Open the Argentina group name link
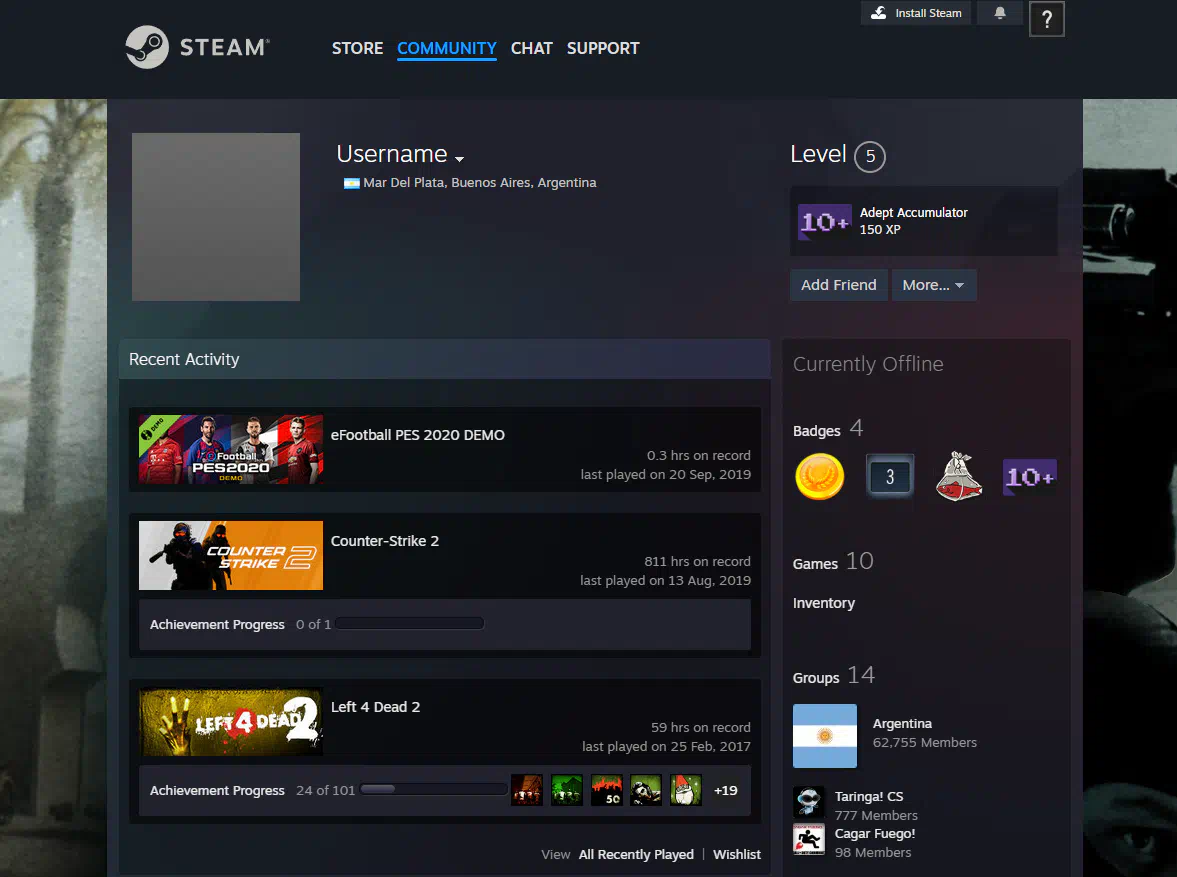This screenshot has width=1177, height=877. pyautogui.click(x=902, y=724)
